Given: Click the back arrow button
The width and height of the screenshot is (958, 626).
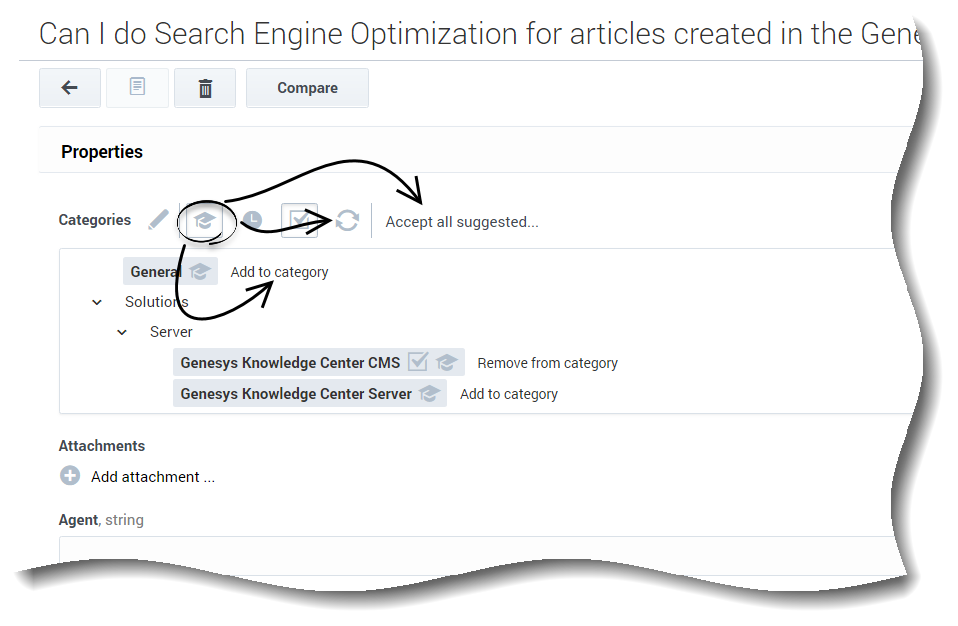Looking at the screenshot, I should [x=69, y=88].
